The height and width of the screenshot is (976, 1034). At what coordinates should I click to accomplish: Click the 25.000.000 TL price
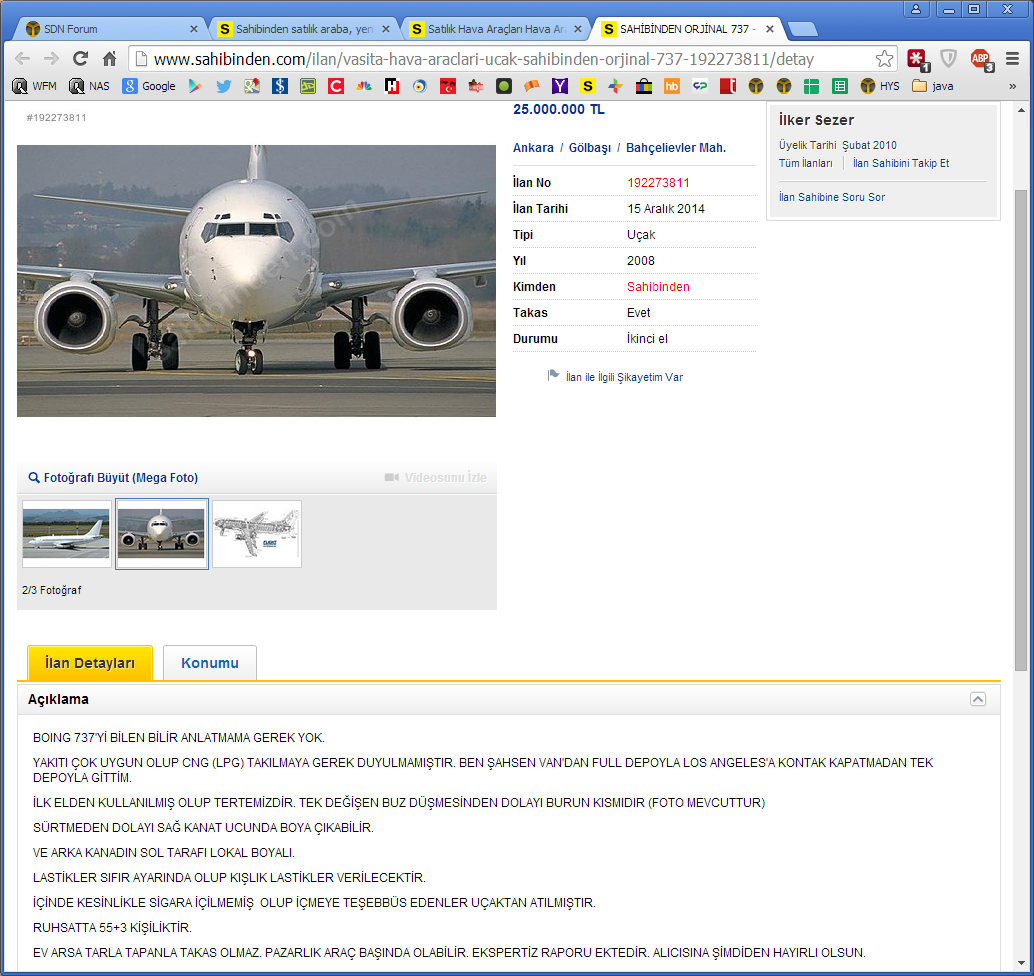[x=559, y=109]
